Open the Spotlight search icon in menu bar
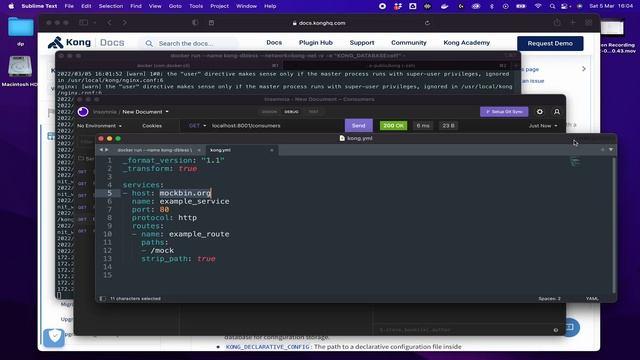The height and width of the screenshot is (360, 640). 552,6
